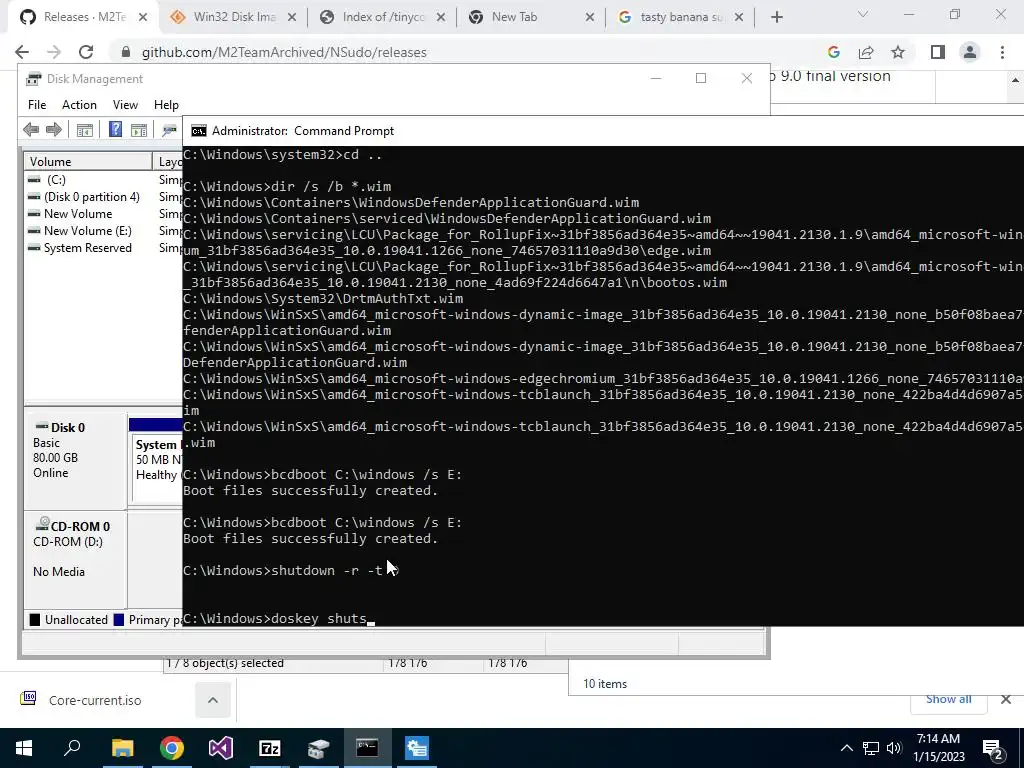Open the Disk Management taskbar icon

click(319, 748)
